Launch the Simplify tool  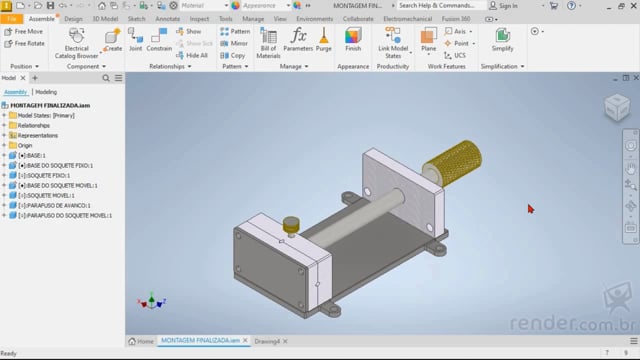point(502,40)
